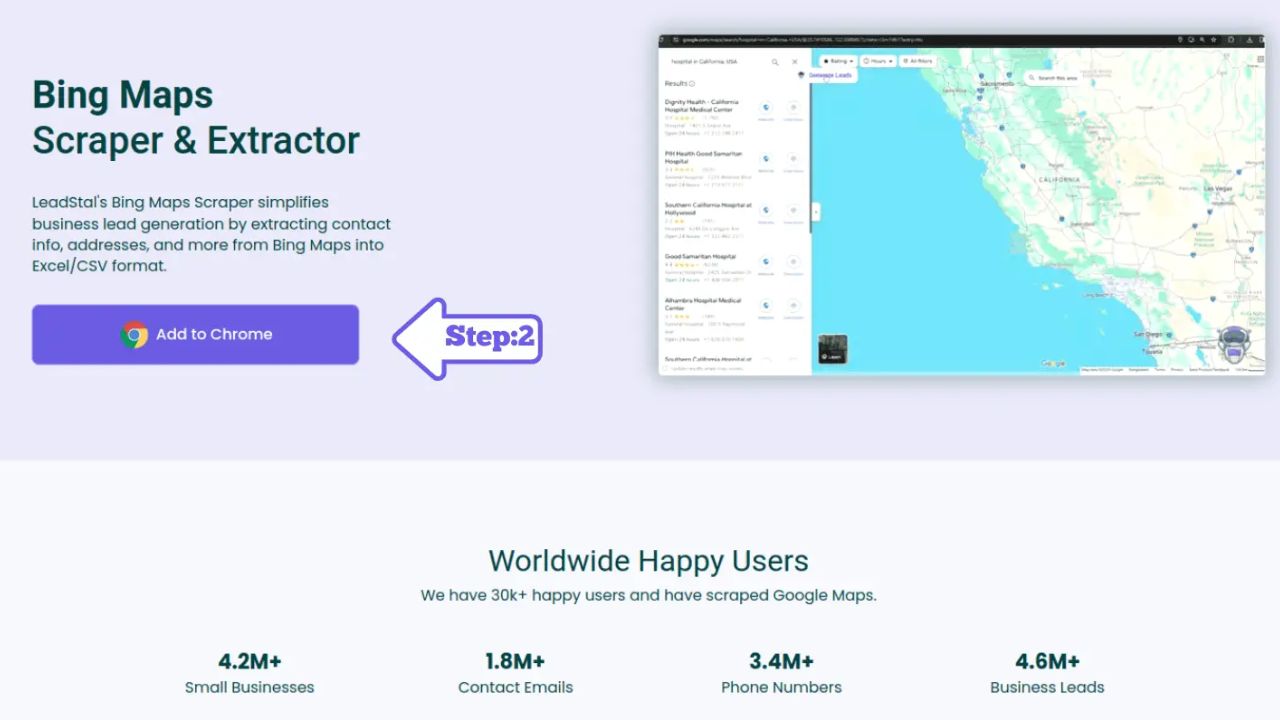
Task: Click the Step:2 arrow graphic
Action: 468,338
